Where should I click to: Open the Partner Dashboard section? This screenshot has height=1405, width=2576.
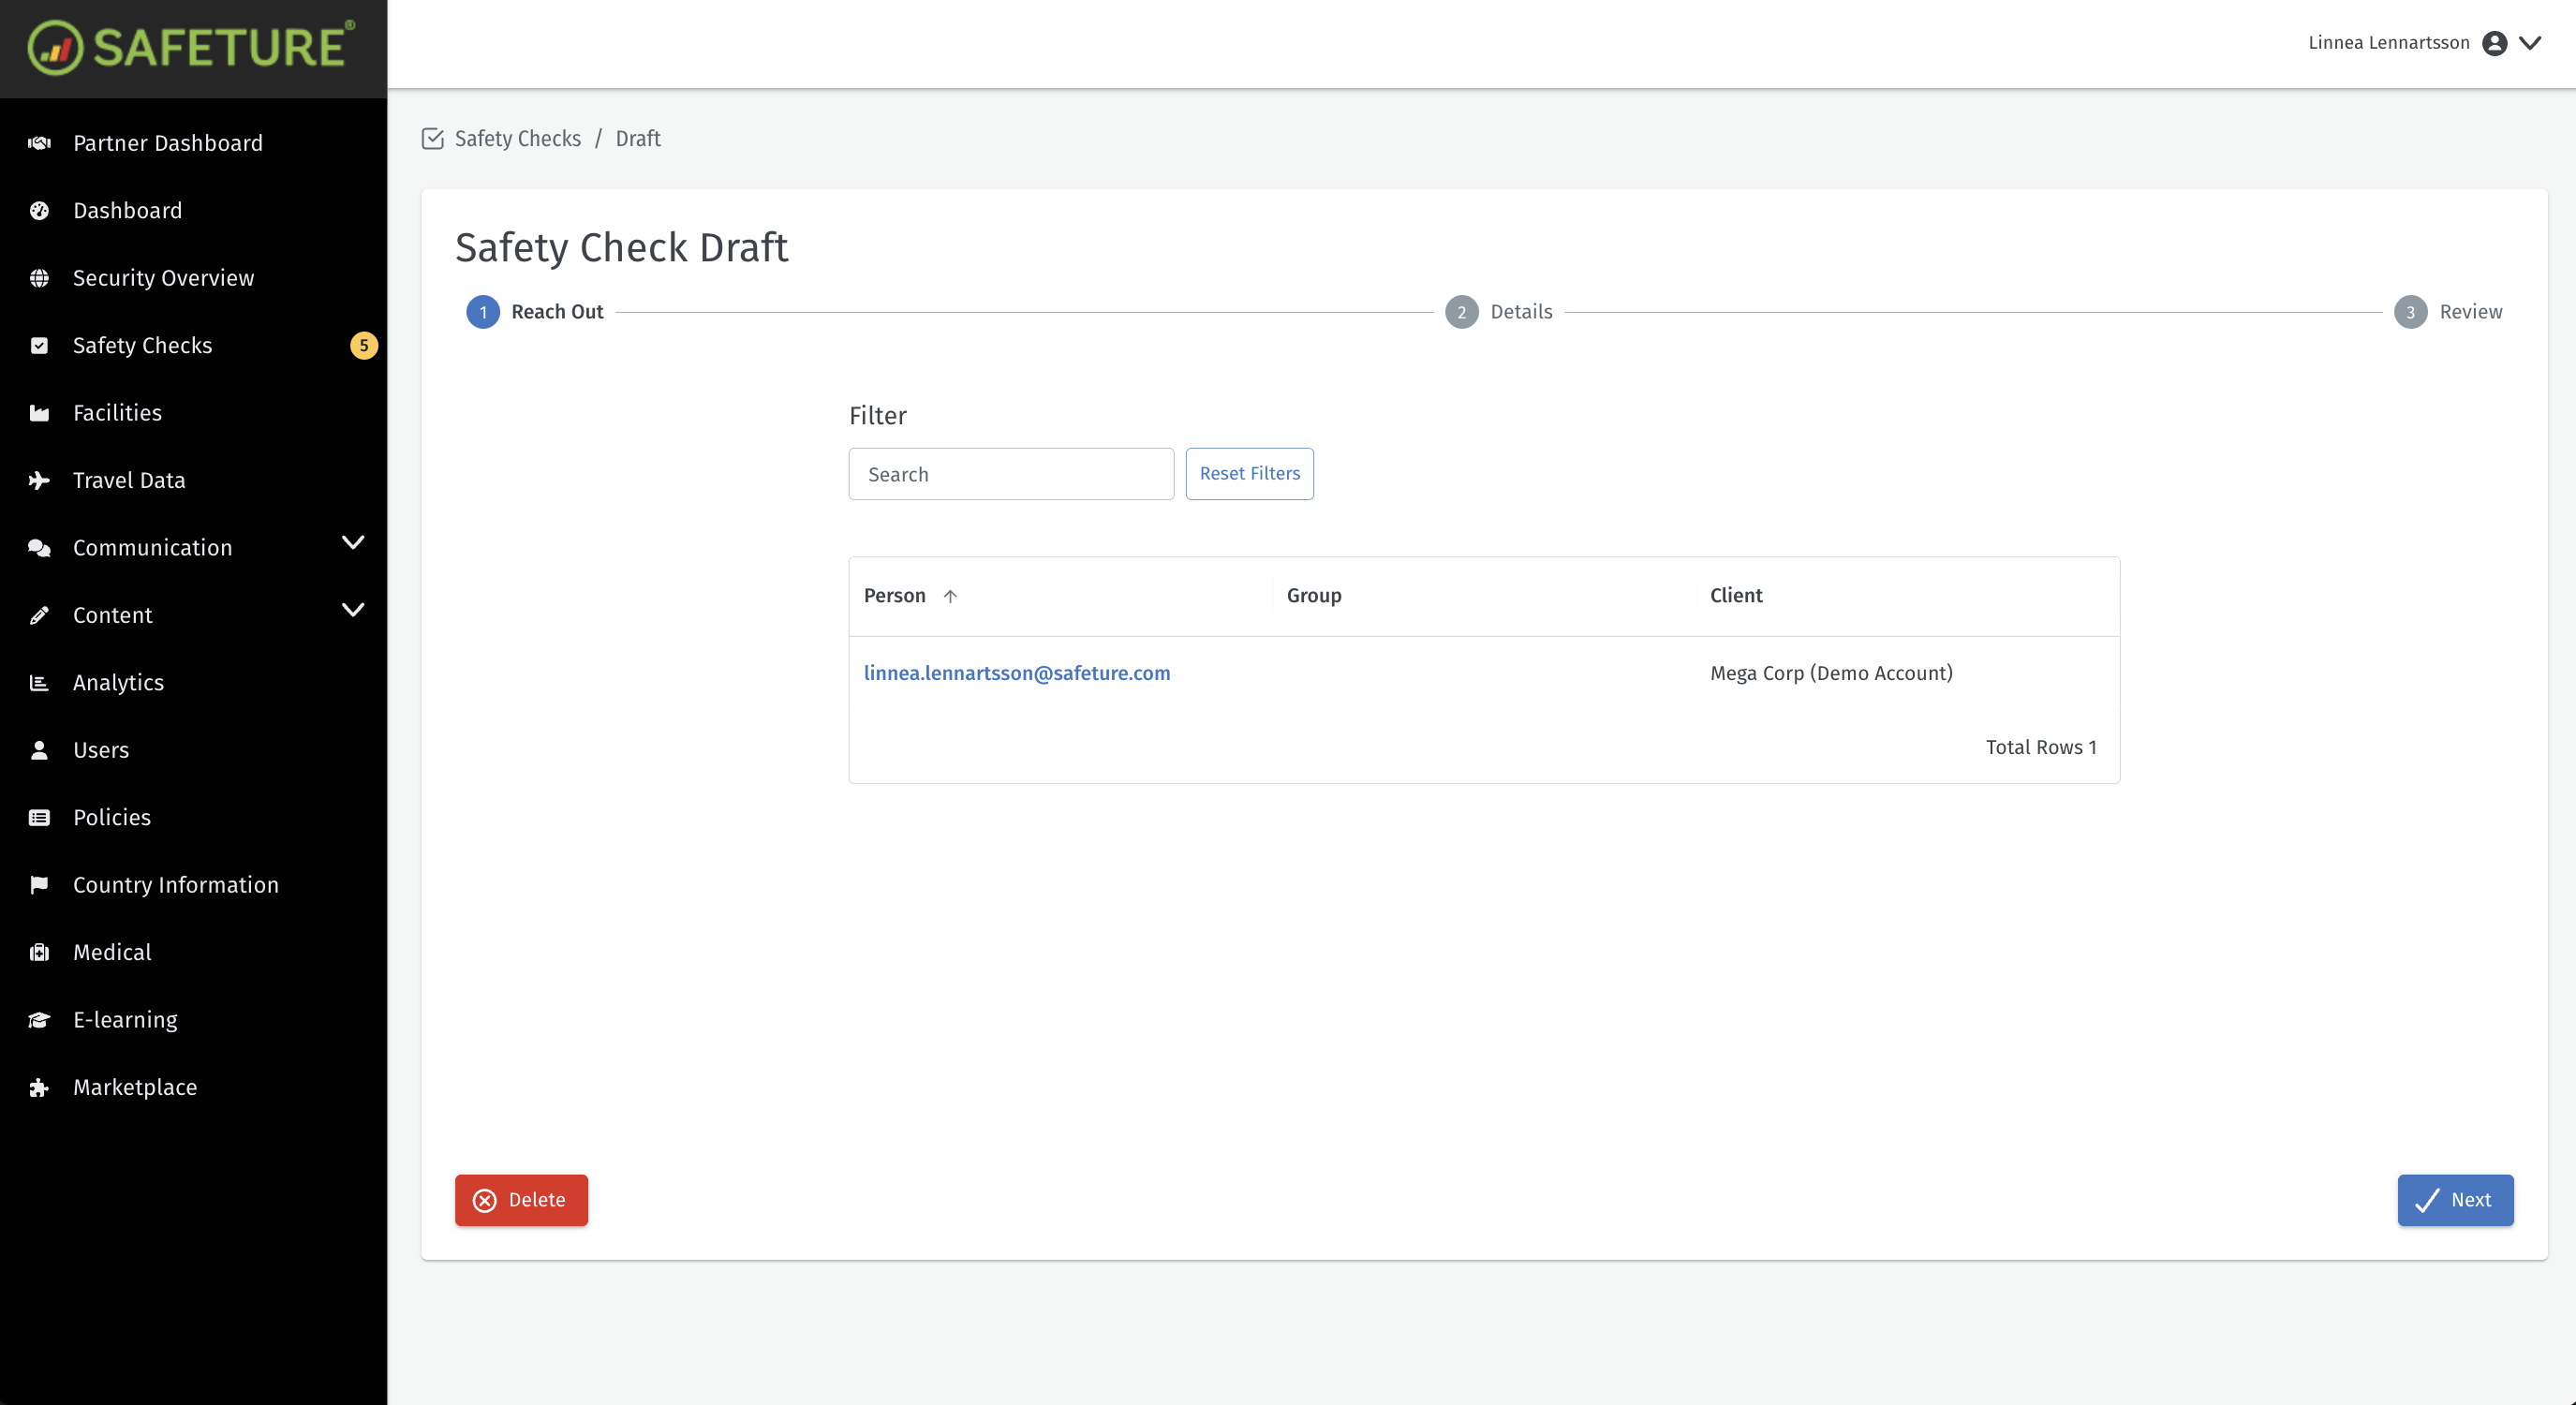click(x=168, y=143)
